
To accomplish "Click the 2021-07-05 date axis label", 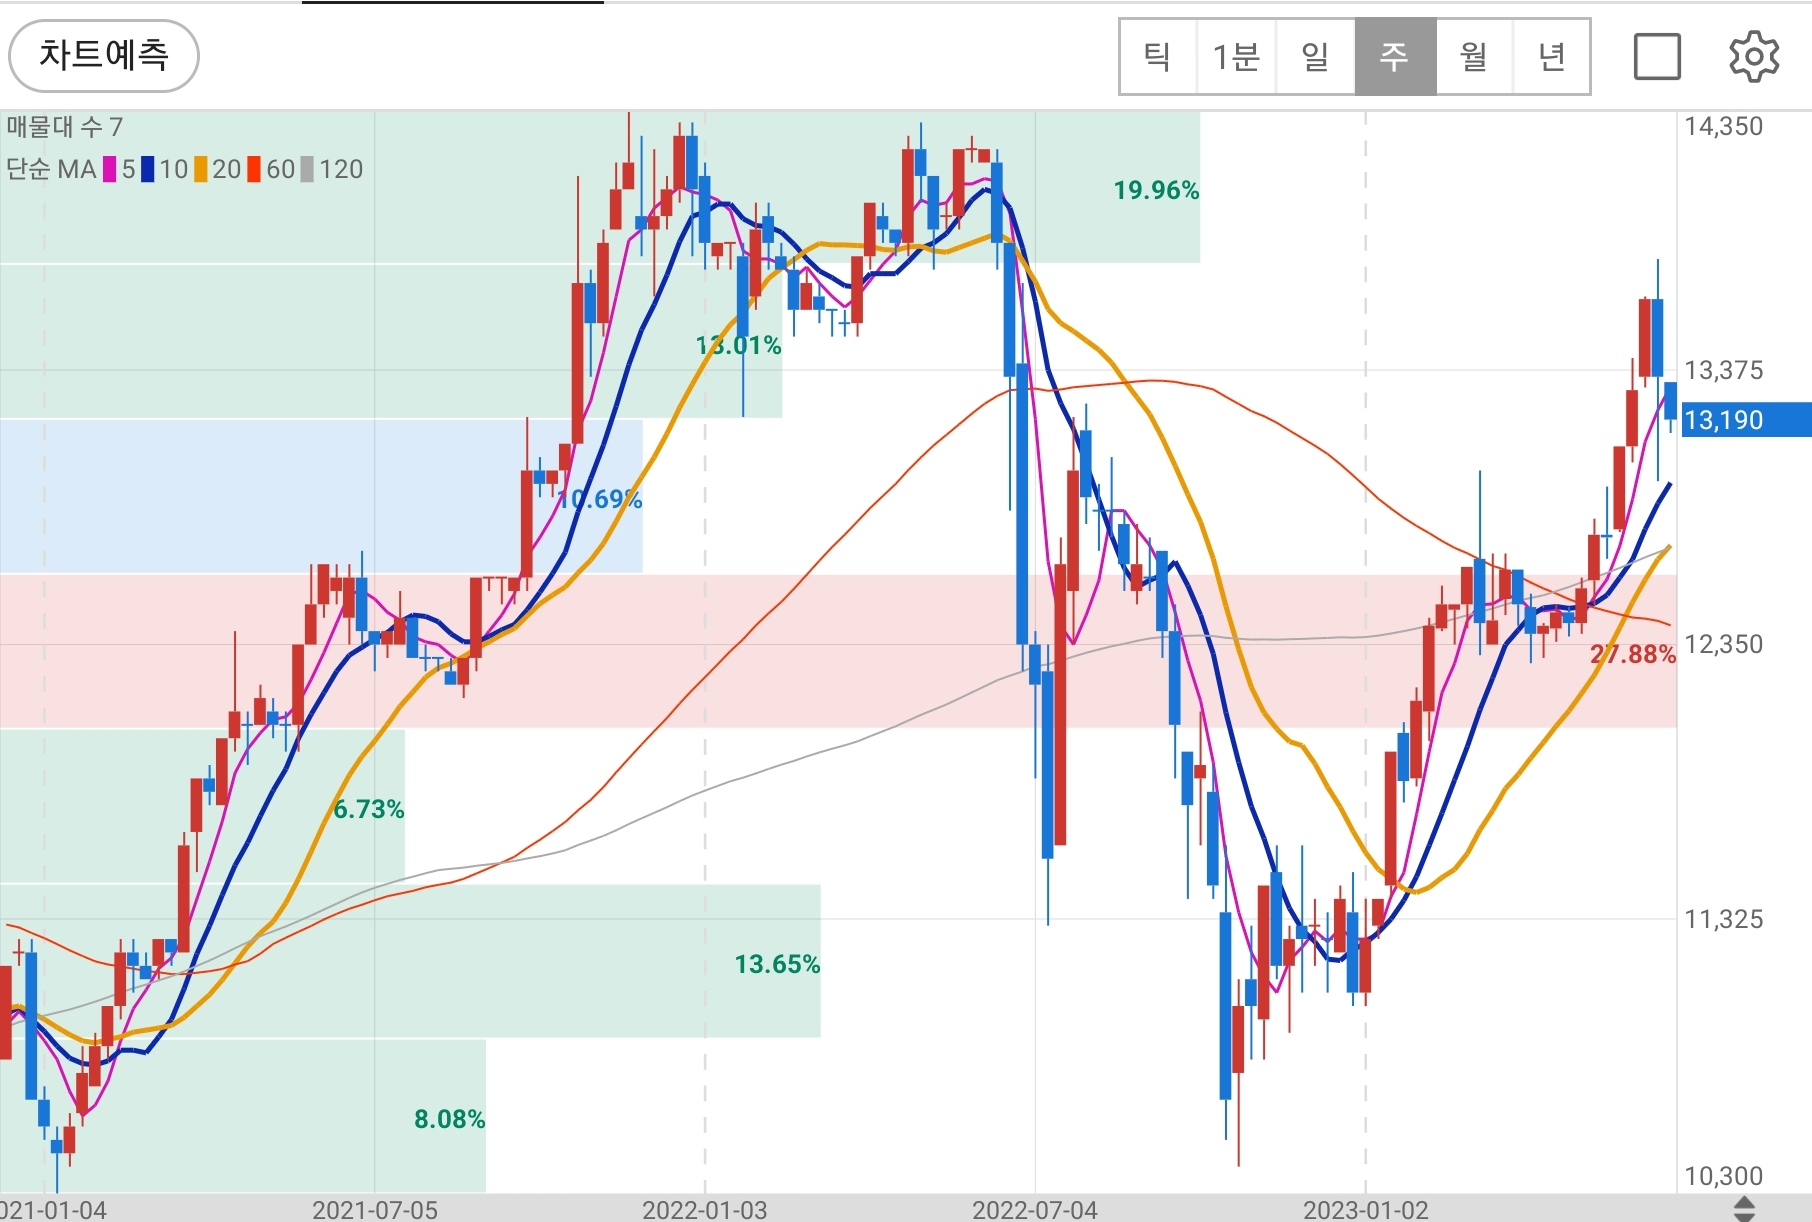I will pos(375,1210).
